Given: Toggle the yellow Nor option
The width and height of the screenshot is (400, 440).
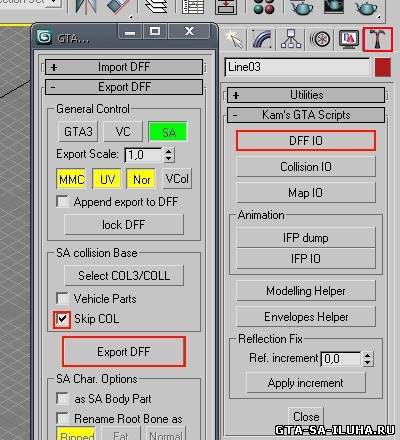Looking at the screenshot, I should click(141, 179).
